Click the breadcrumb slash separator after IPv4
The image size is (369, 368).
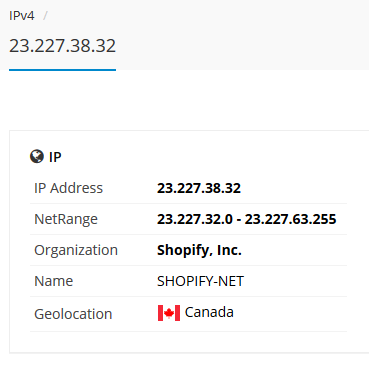click(x=45, y=16)
